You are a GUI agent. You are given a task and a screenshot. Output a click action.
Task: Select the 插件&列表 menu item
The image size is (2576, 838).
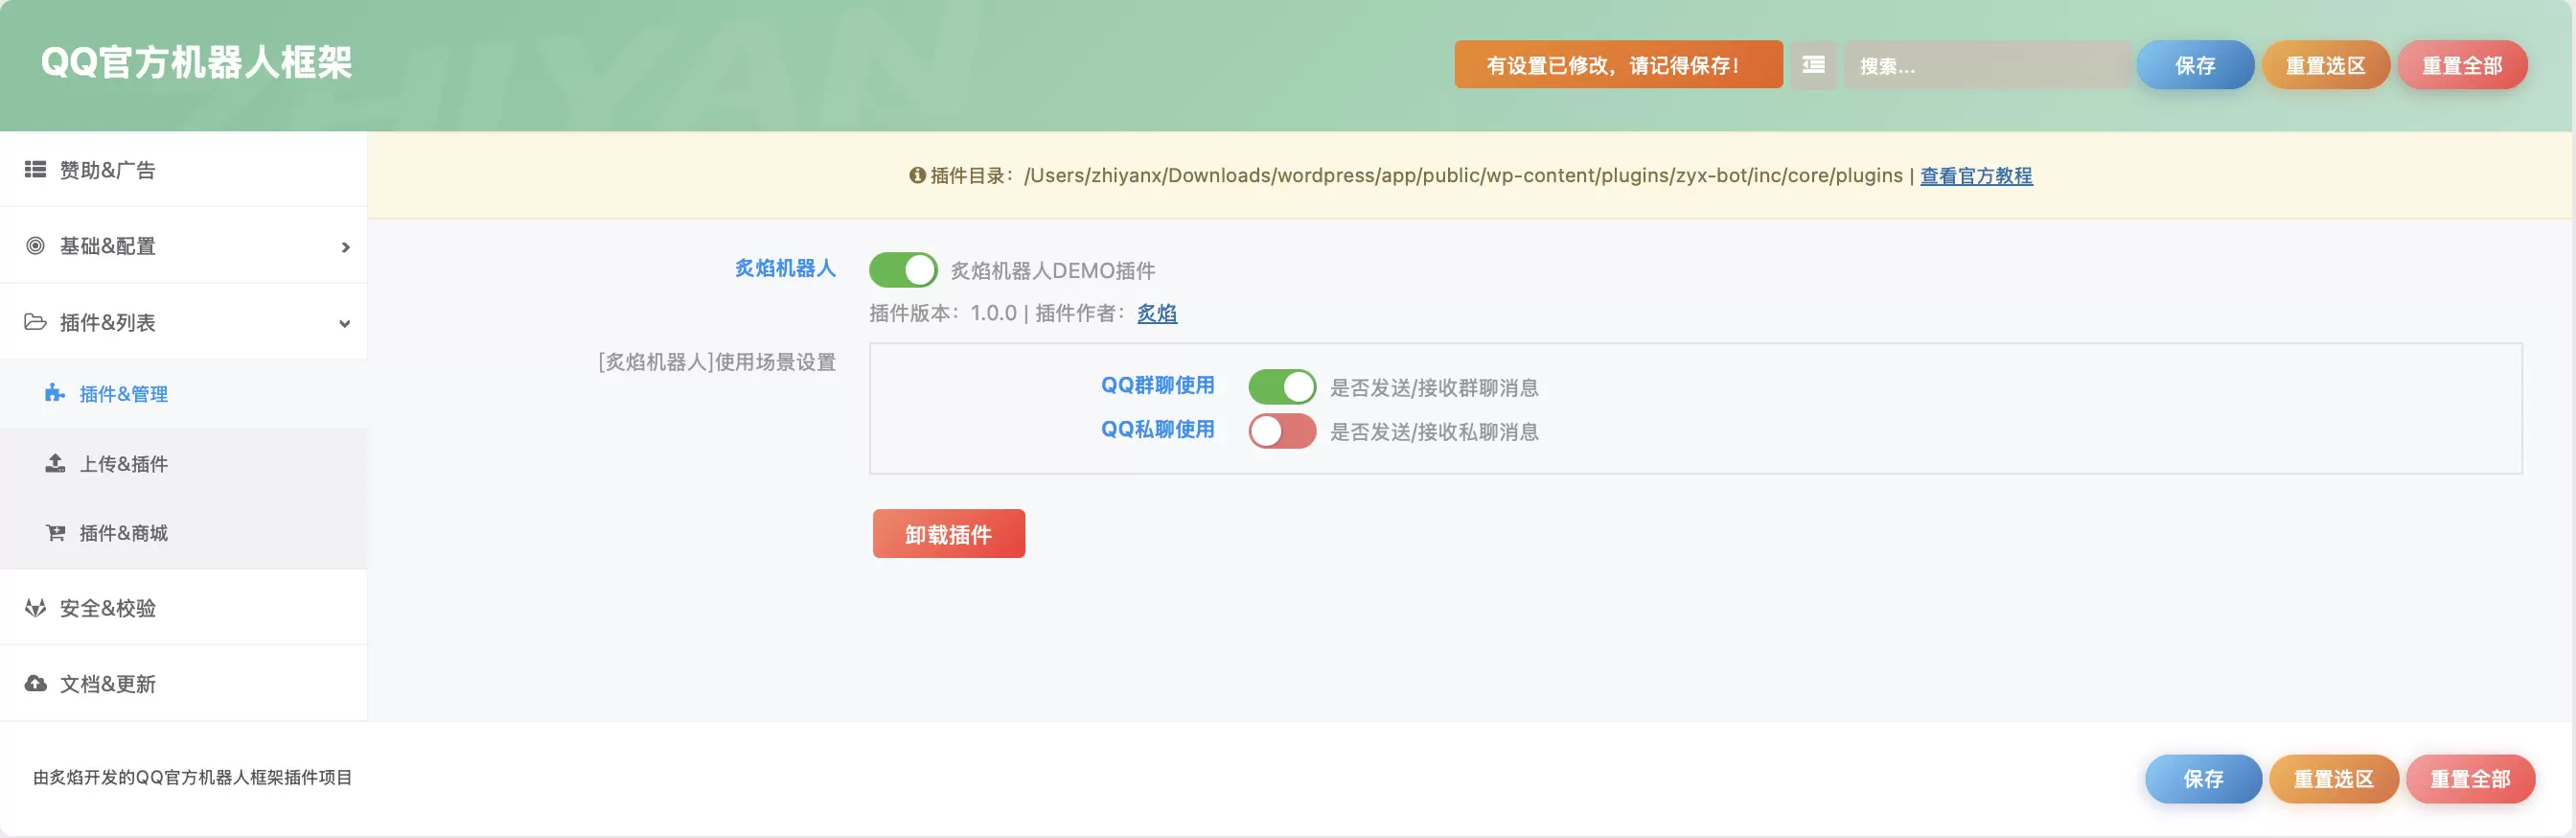pyautogui.click(x=184, y=322)
